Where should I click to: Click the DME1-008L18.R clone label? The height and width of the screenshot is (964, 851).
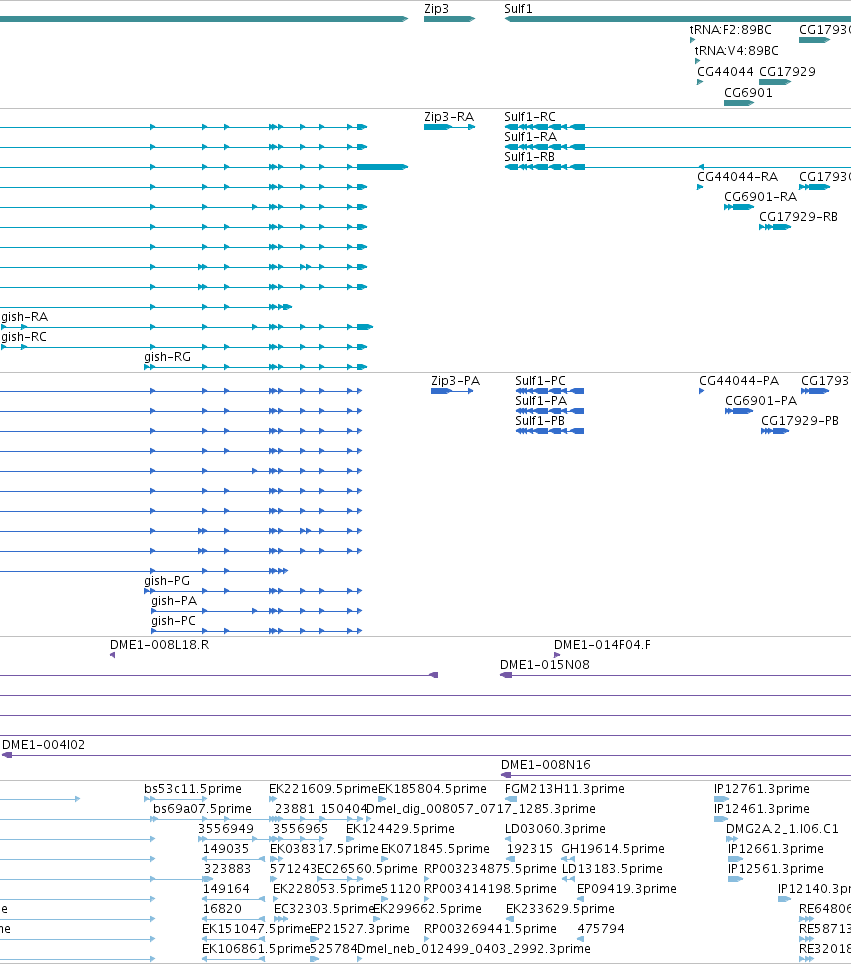(160, 644)
